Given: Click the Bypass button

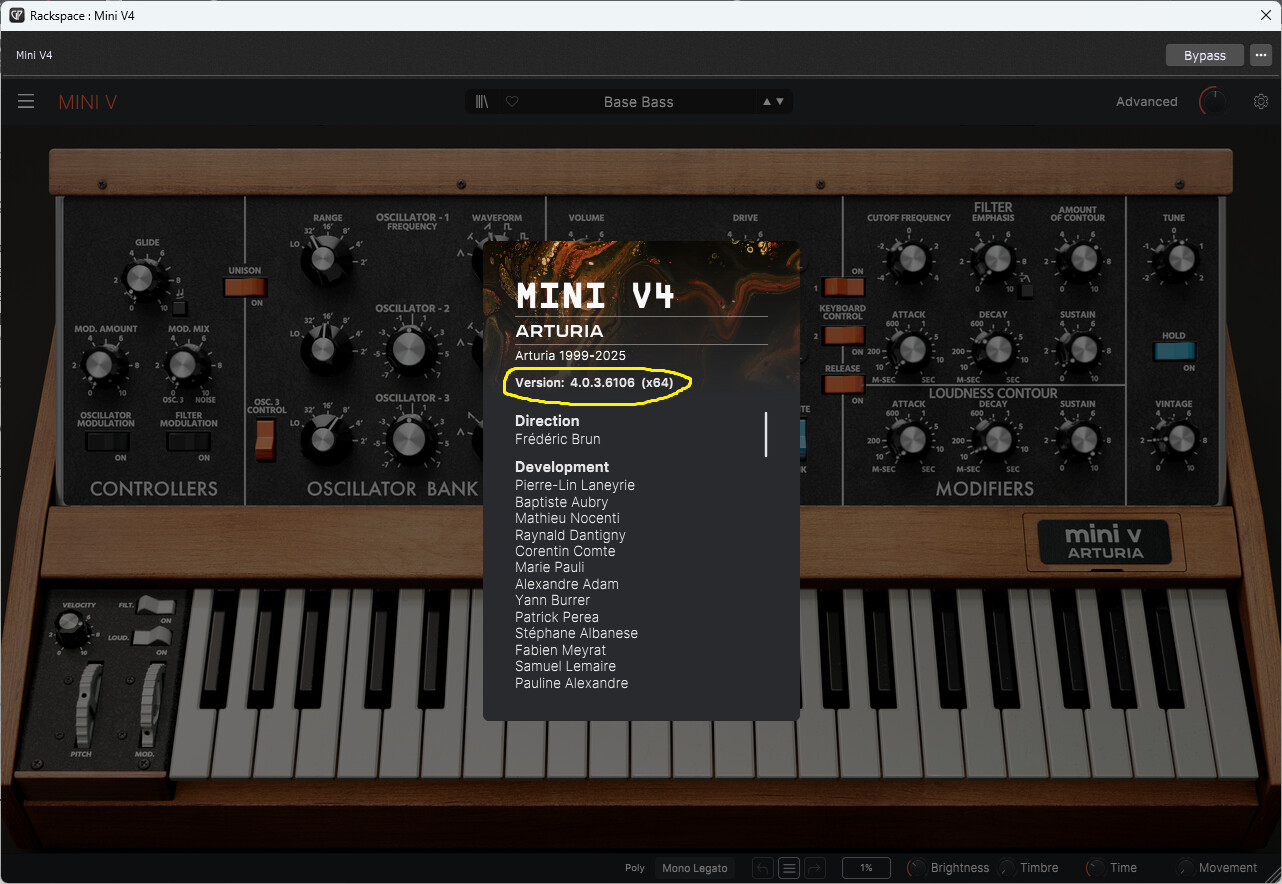Looking at the screenshot, I should pos(1204,55).
